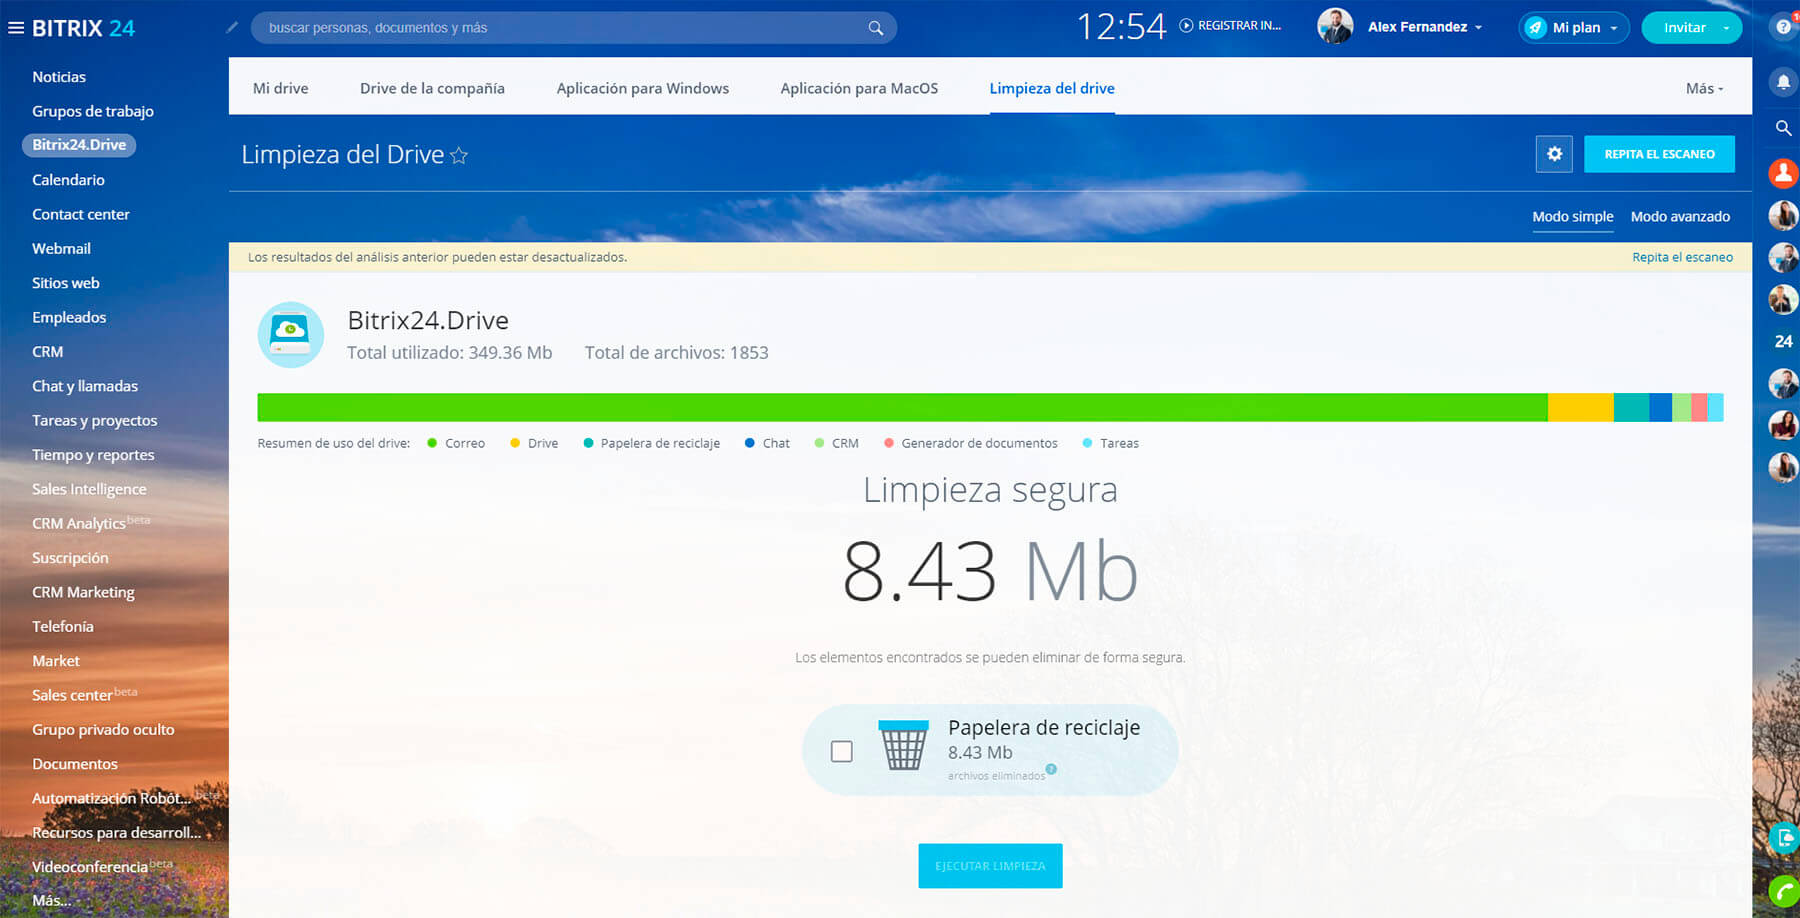Click the REPITA EL ESCANEO button
The height and width of the screenshot is (918, 1800).
[x=1659, y=154]
